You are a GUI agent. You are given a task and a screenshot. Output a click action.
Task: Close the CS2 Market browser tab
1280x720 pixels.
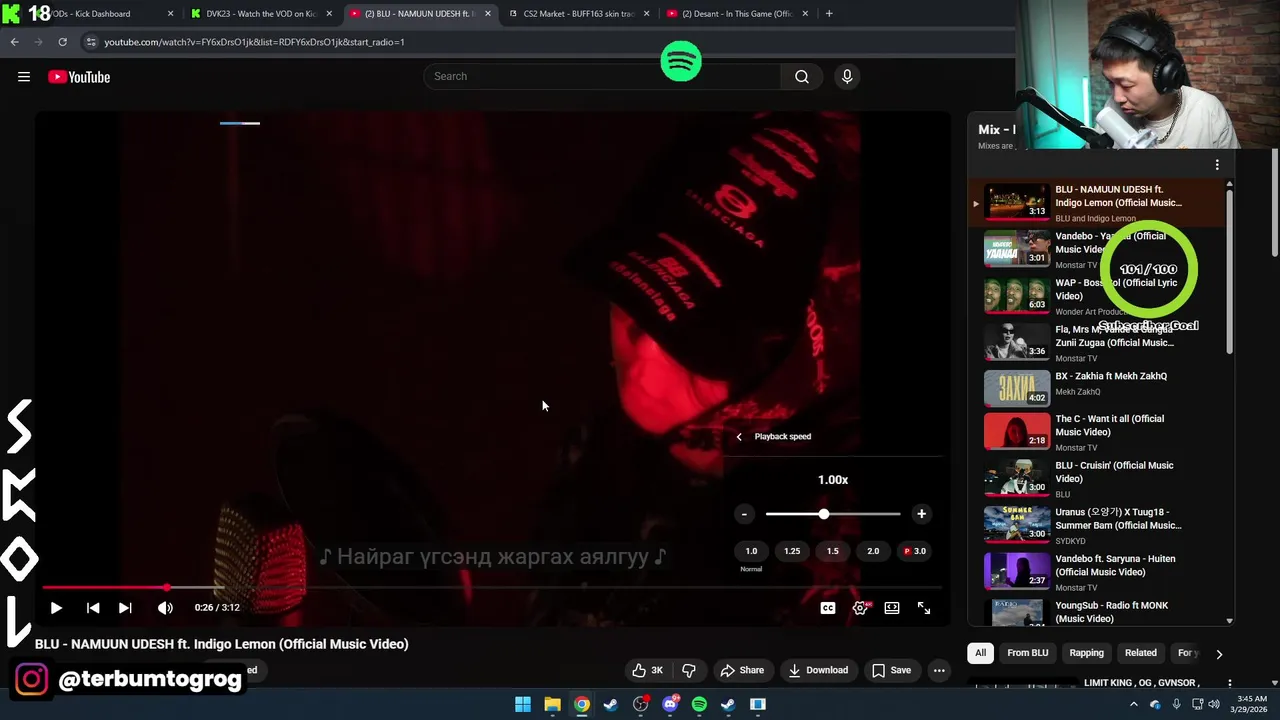click(x=646, y=14)
